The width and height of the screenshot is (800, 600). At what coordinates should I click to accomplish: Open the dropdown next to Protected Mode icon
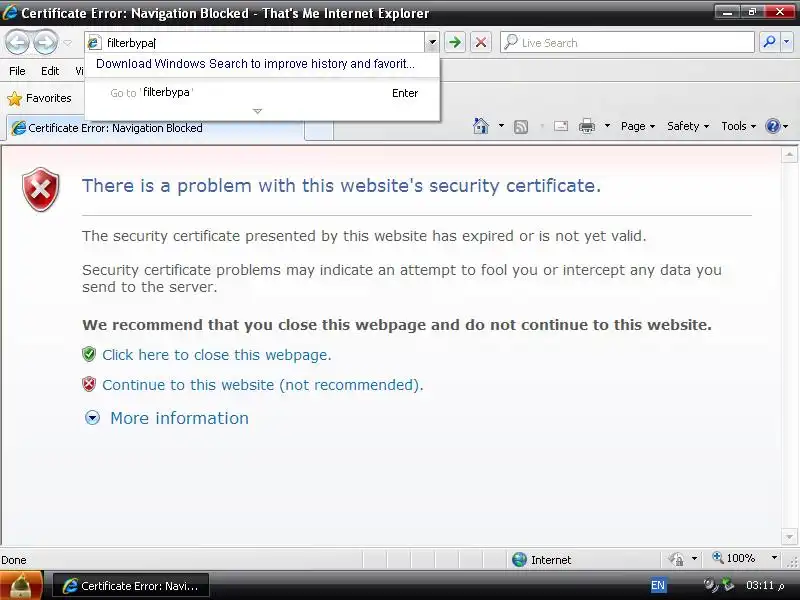click(694, 559)
